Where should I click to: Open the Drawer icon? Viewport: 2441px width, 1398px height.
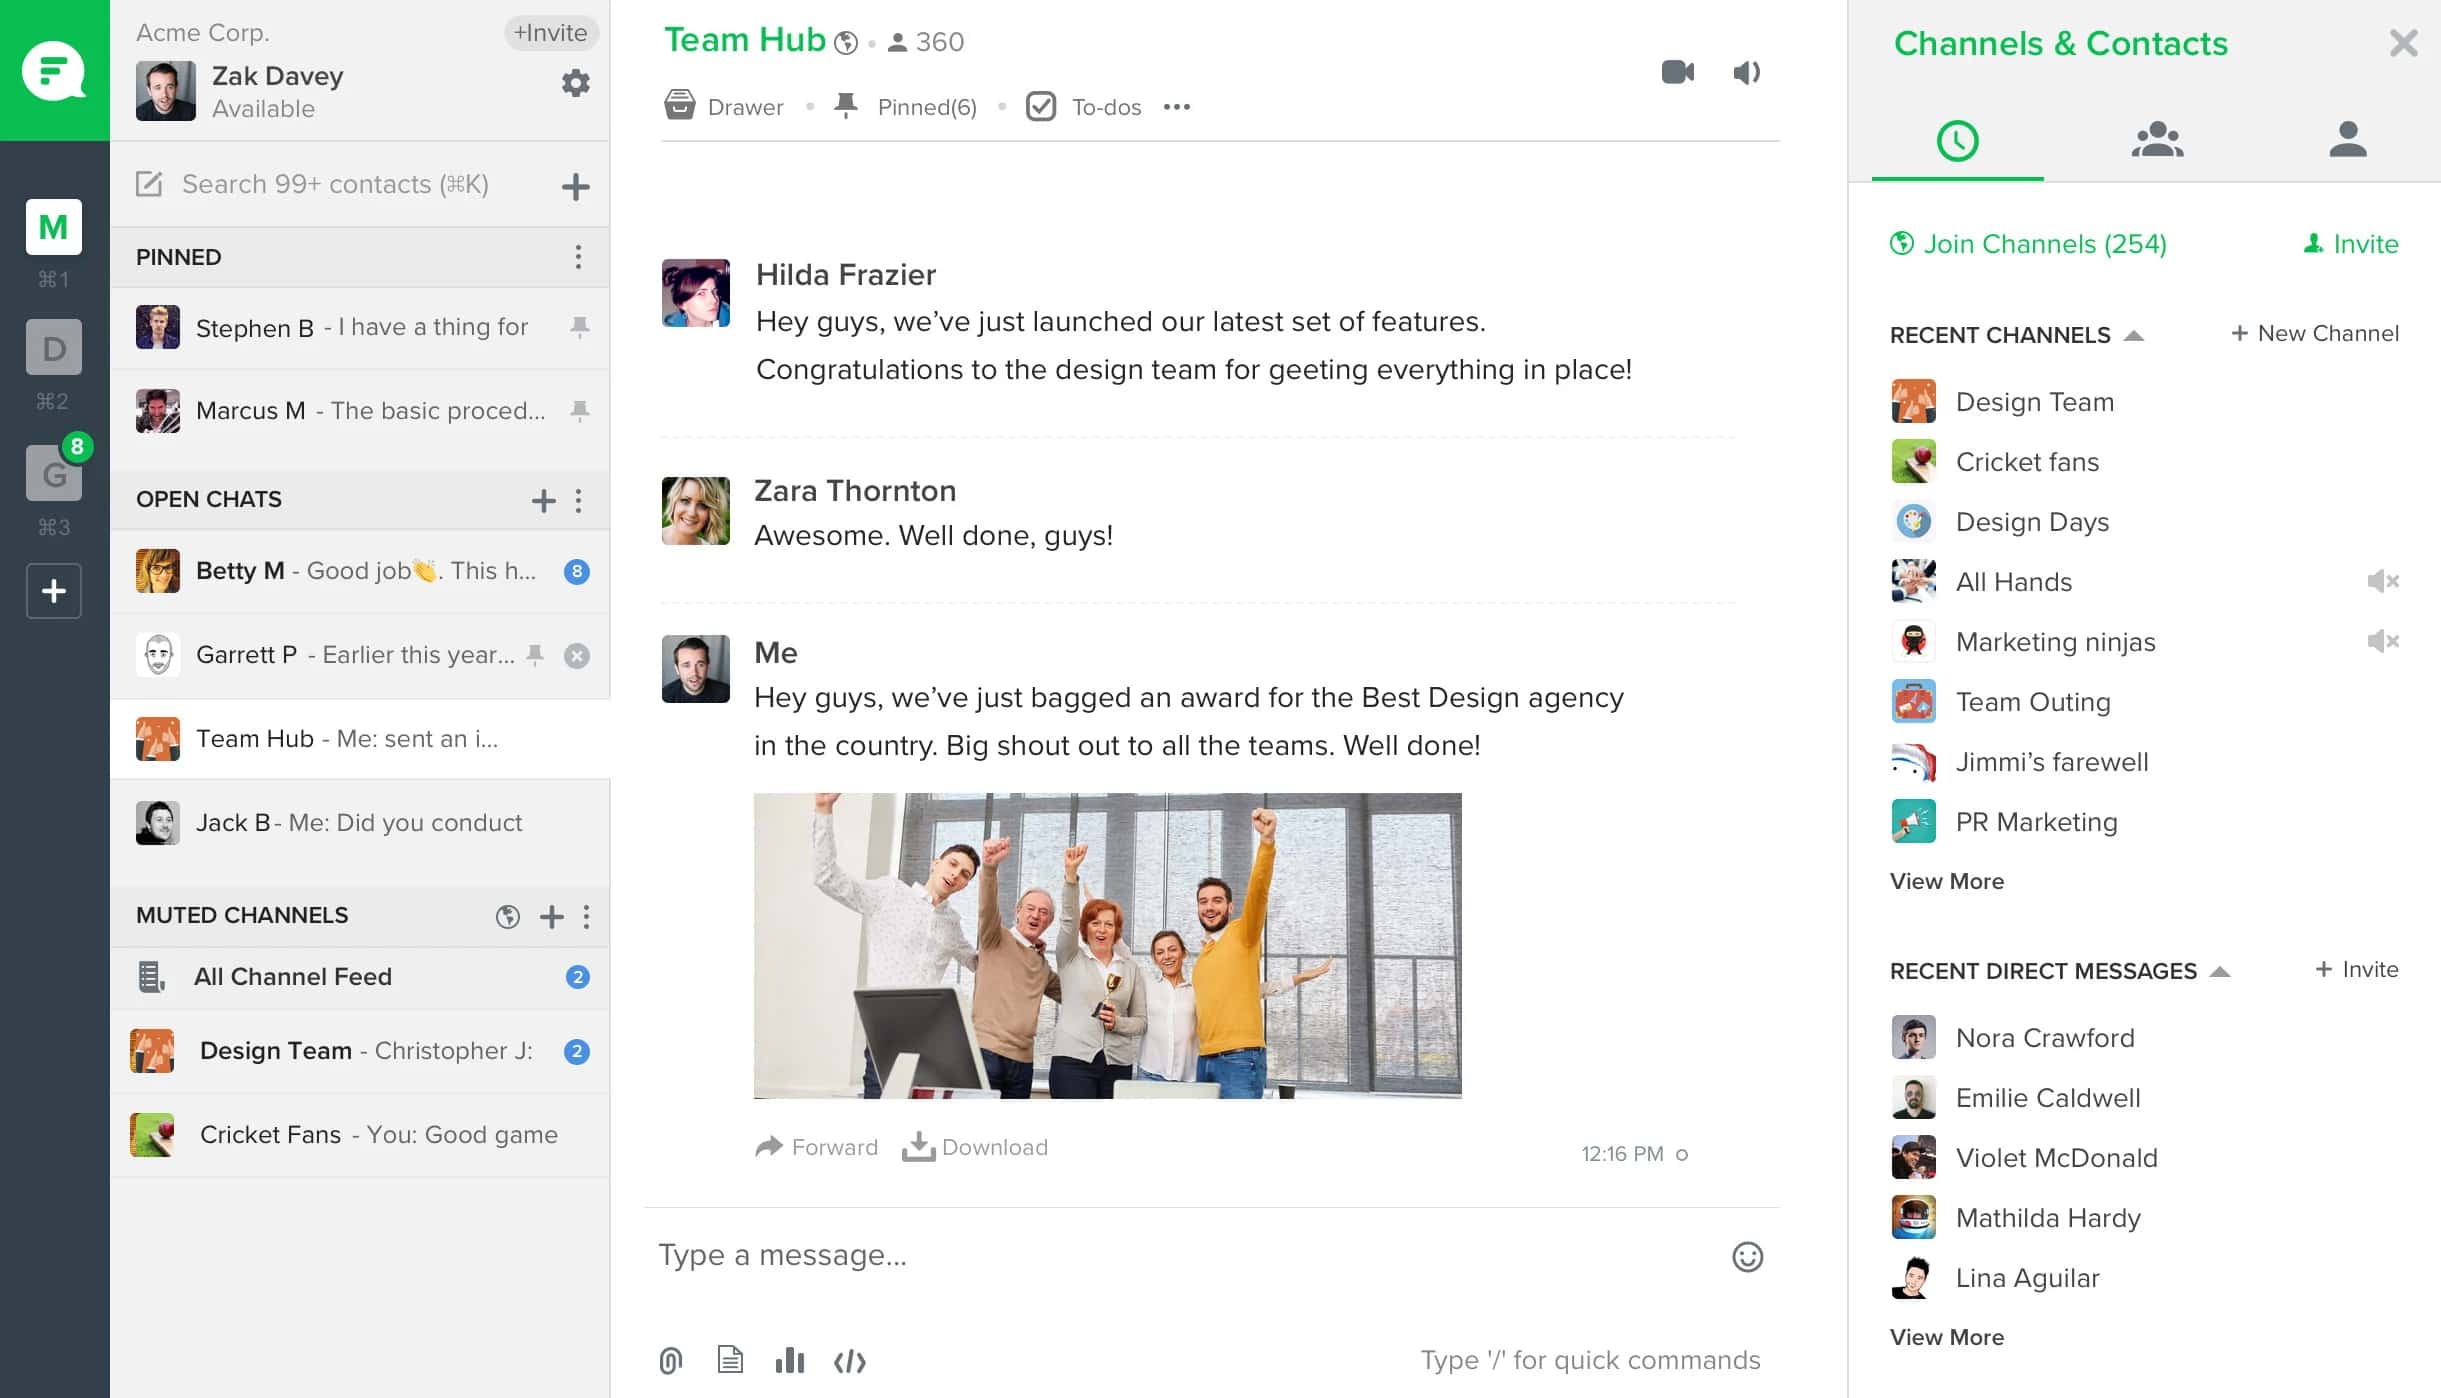[680, 105]
